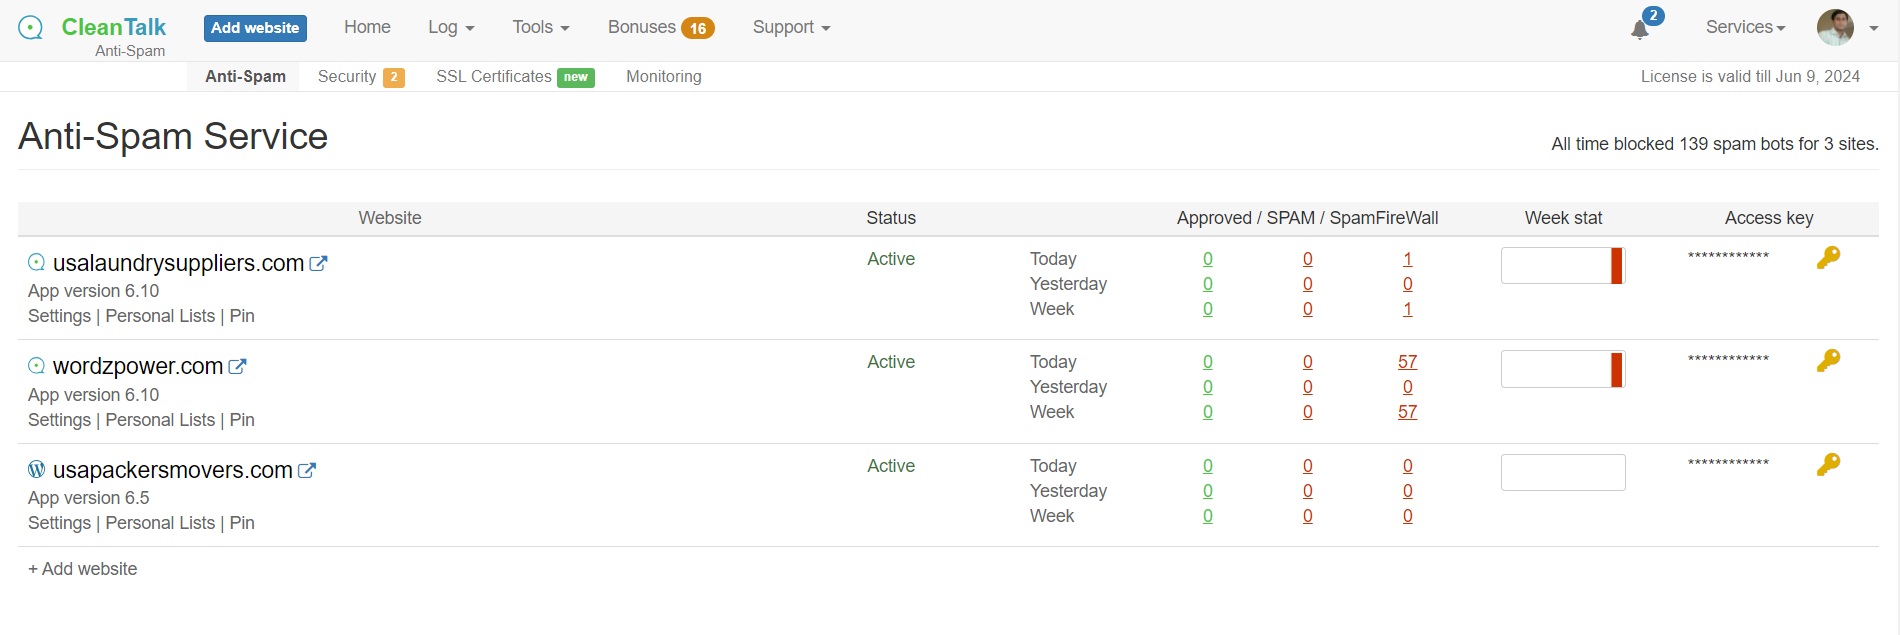The height and width of the screenshot is (635, 1900).
Task: Open today's SPAM count for usalaundrysuppliers.com
Action: [1307, 259]
